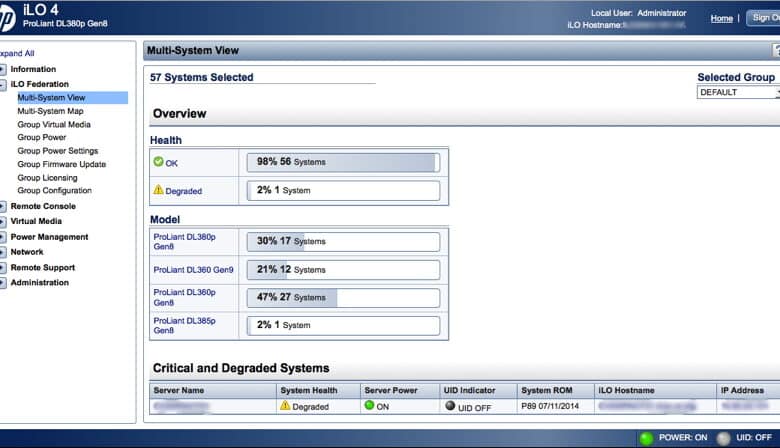Open Group Licensing page

click(x=47, y=178)
